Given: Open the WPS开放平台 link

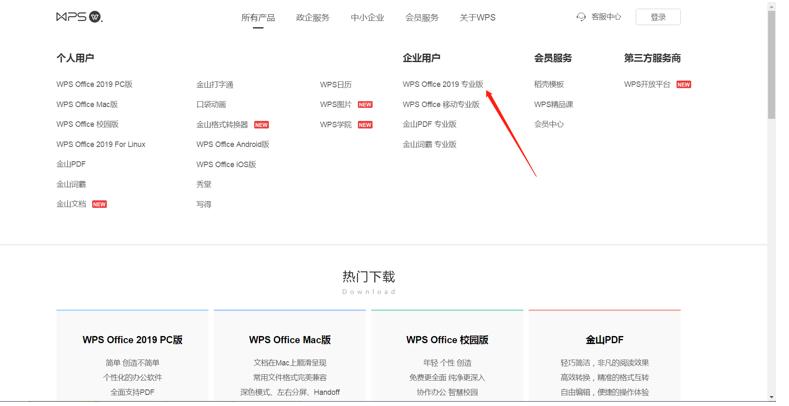Looking at the screenshot, I should point(647,85).
